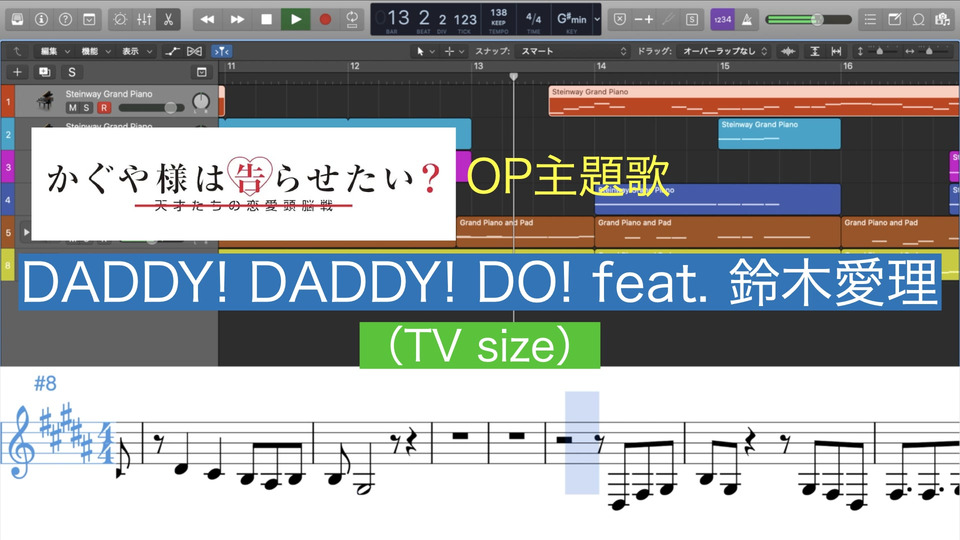The image size is (960, 540).
Task: Open the Note Pads button
Action: tap(894, 20)
